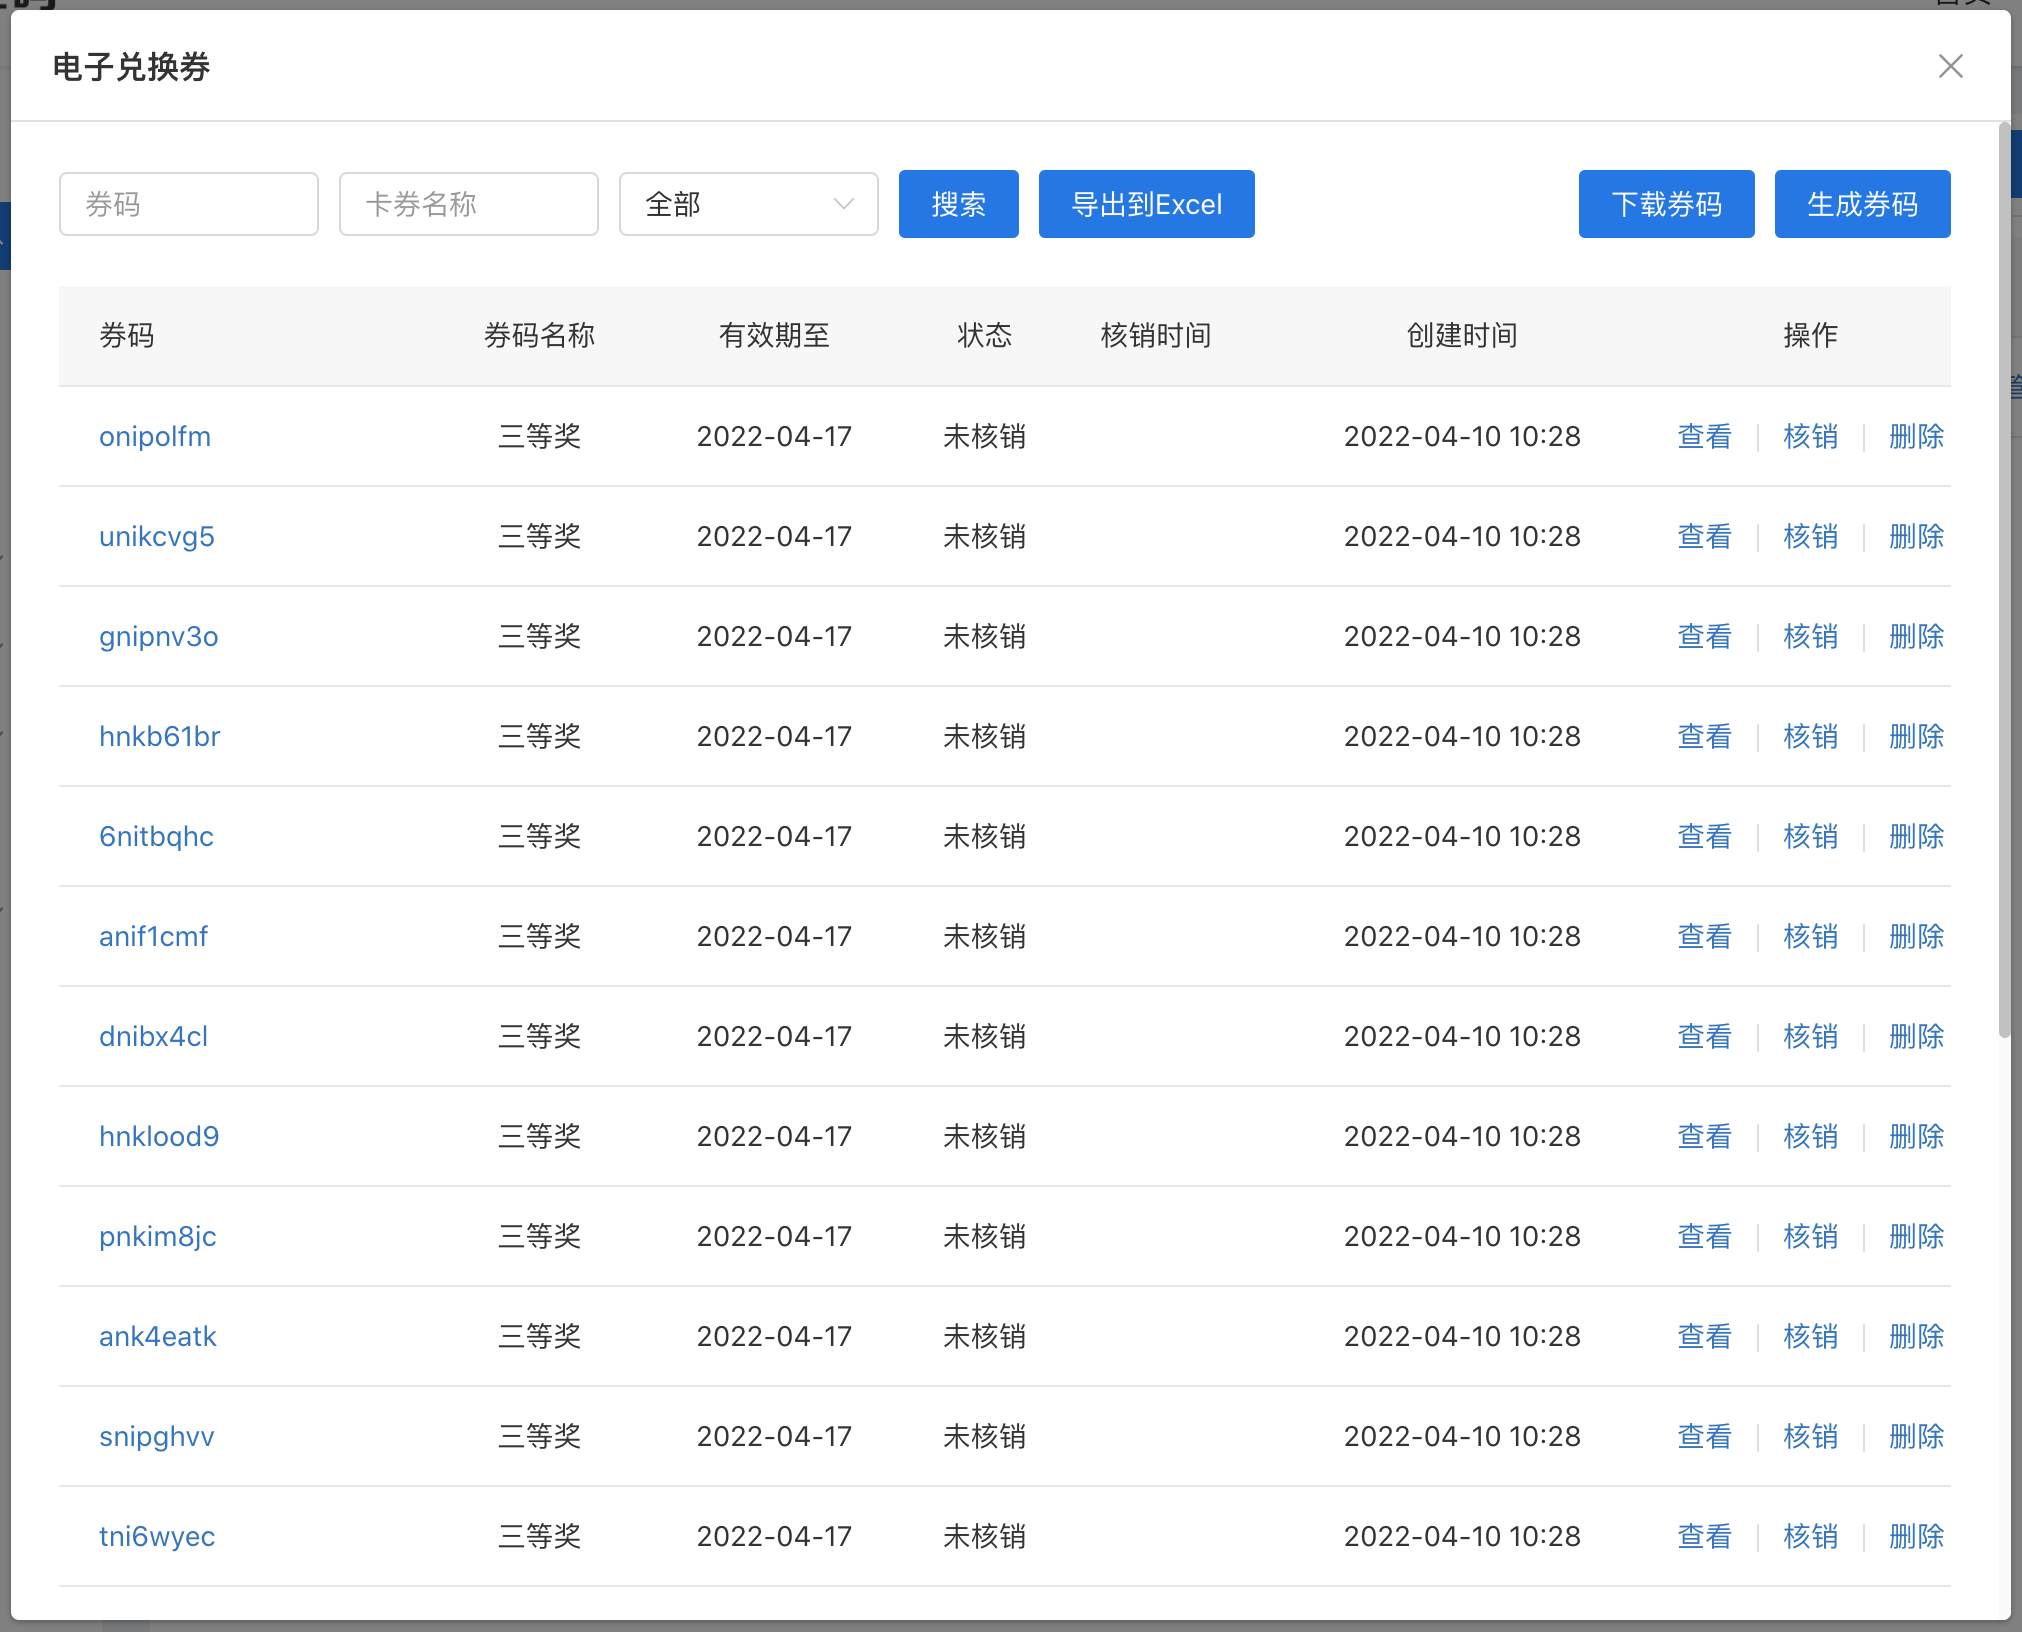Click the 有效期至 column header

pos(774,336)
